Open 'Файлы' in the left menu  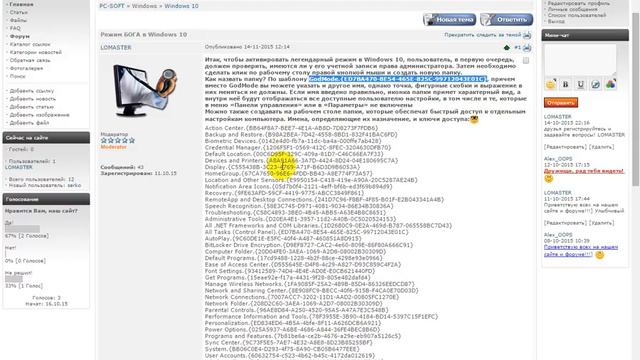18,20
